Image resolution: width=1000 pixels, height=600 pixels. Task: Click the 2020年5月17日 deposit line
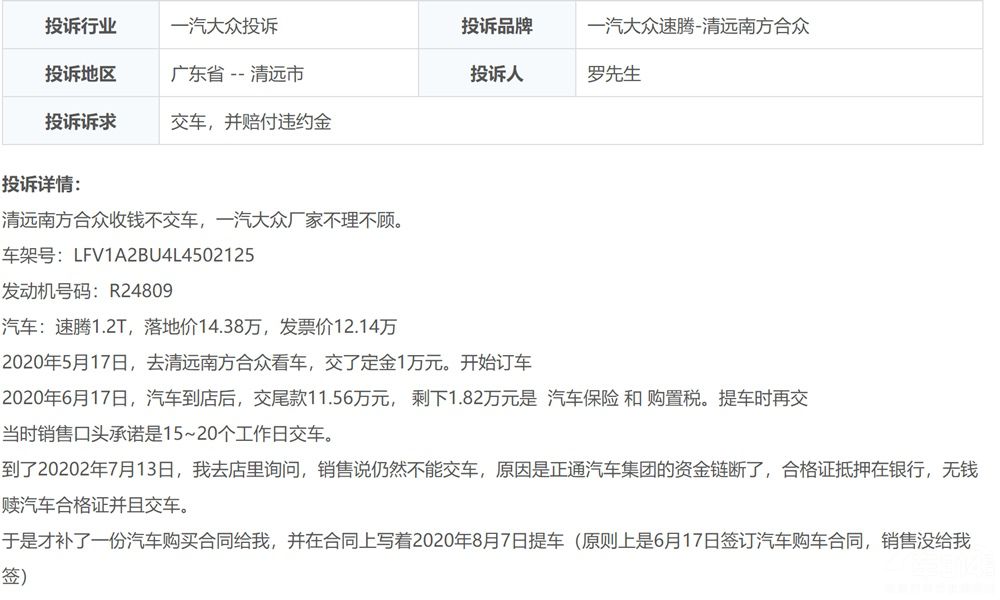click(267, 362)
